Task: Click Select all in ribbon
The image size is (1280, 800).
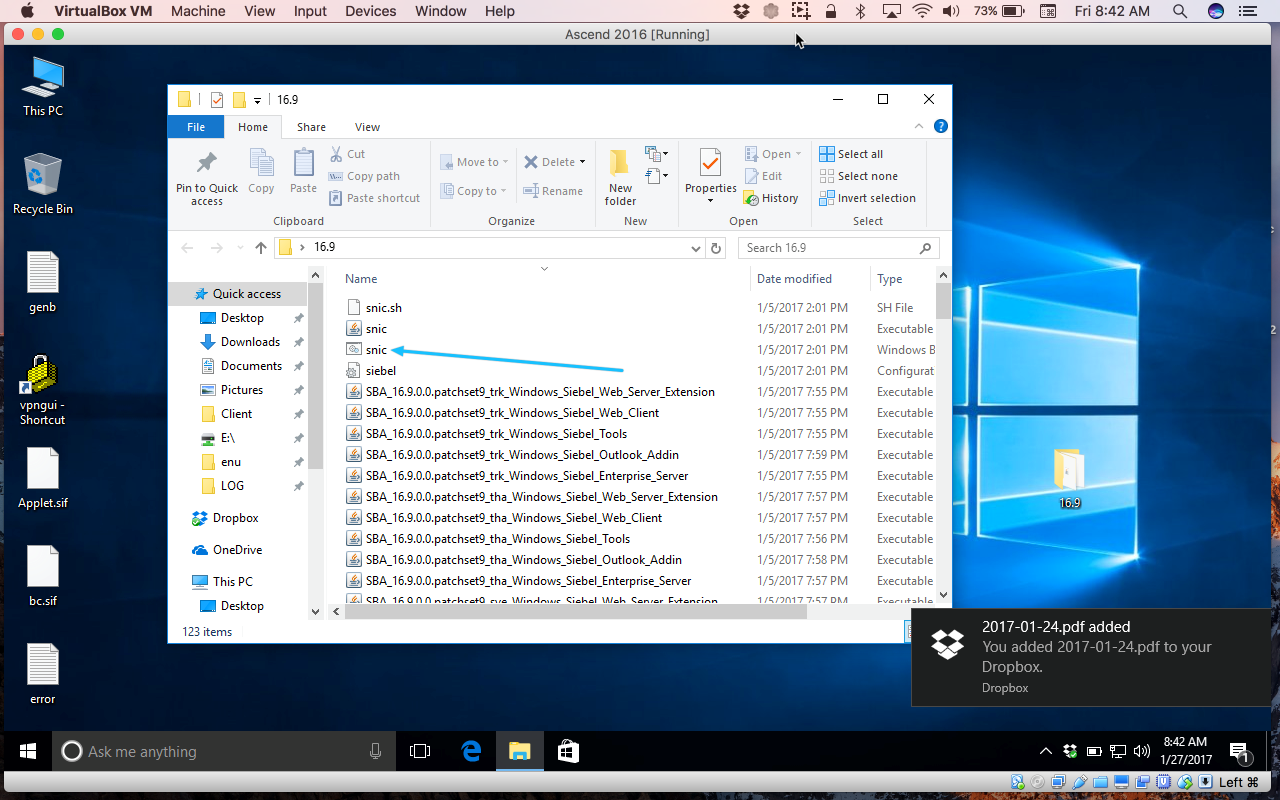Action: 851,154
